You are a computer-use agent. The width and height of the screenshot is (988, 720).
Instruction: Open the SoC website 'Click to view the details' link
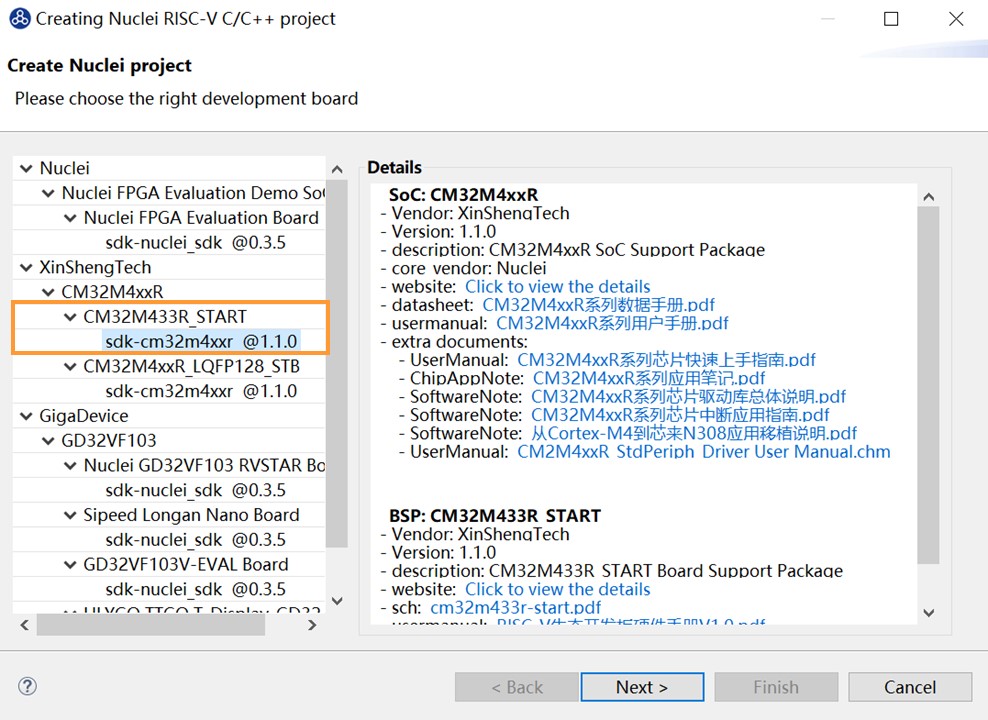click(x=558, y=287)
